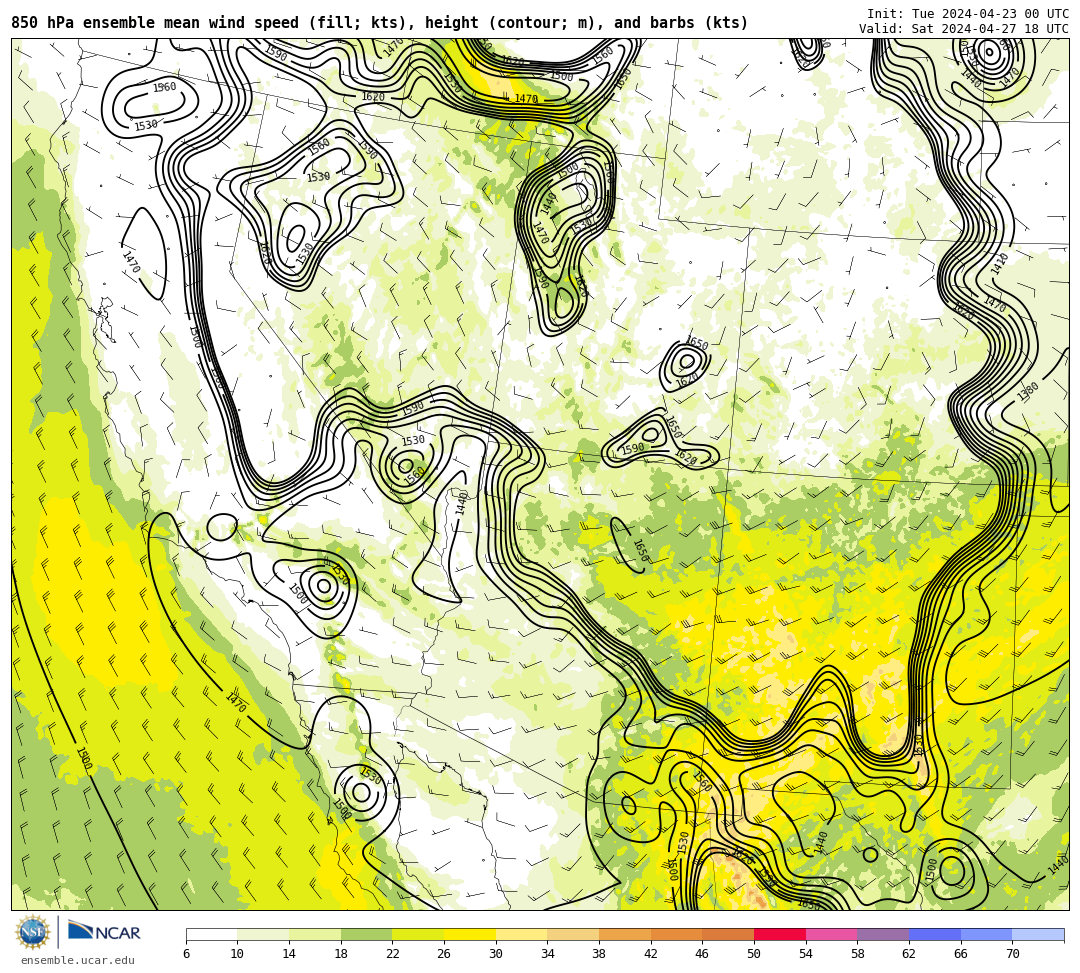The width and height of the screenshot is (1080, 973).
Task: Click the colorbar tick label '26'
Action: (x=444, y=954)
